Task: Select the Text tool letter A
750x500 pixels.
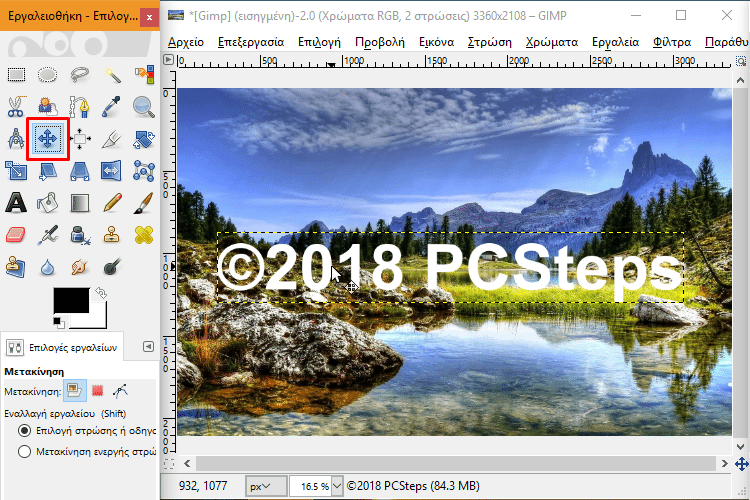Action: [16, 203]
